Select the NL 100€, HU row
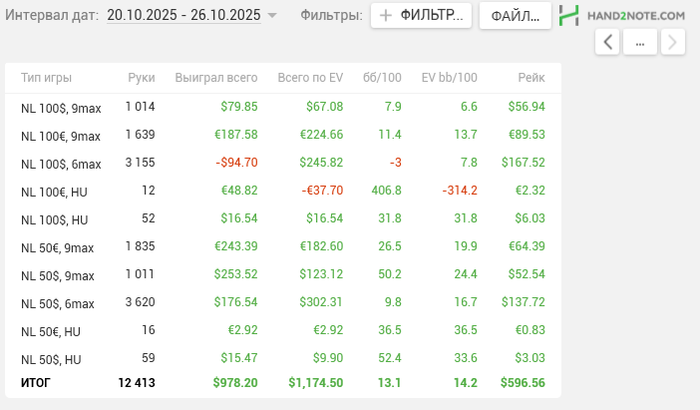The height and width of the screenshot is (410, 700). click(x=54, y=191)
